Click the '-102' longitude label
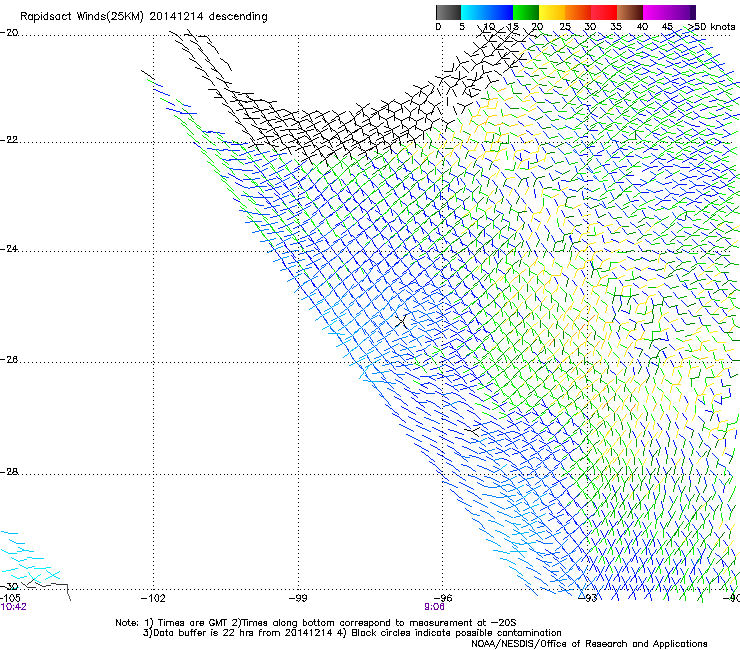This screenshot has width=740, height=650. pyautogui.click(x=153, y=598)
